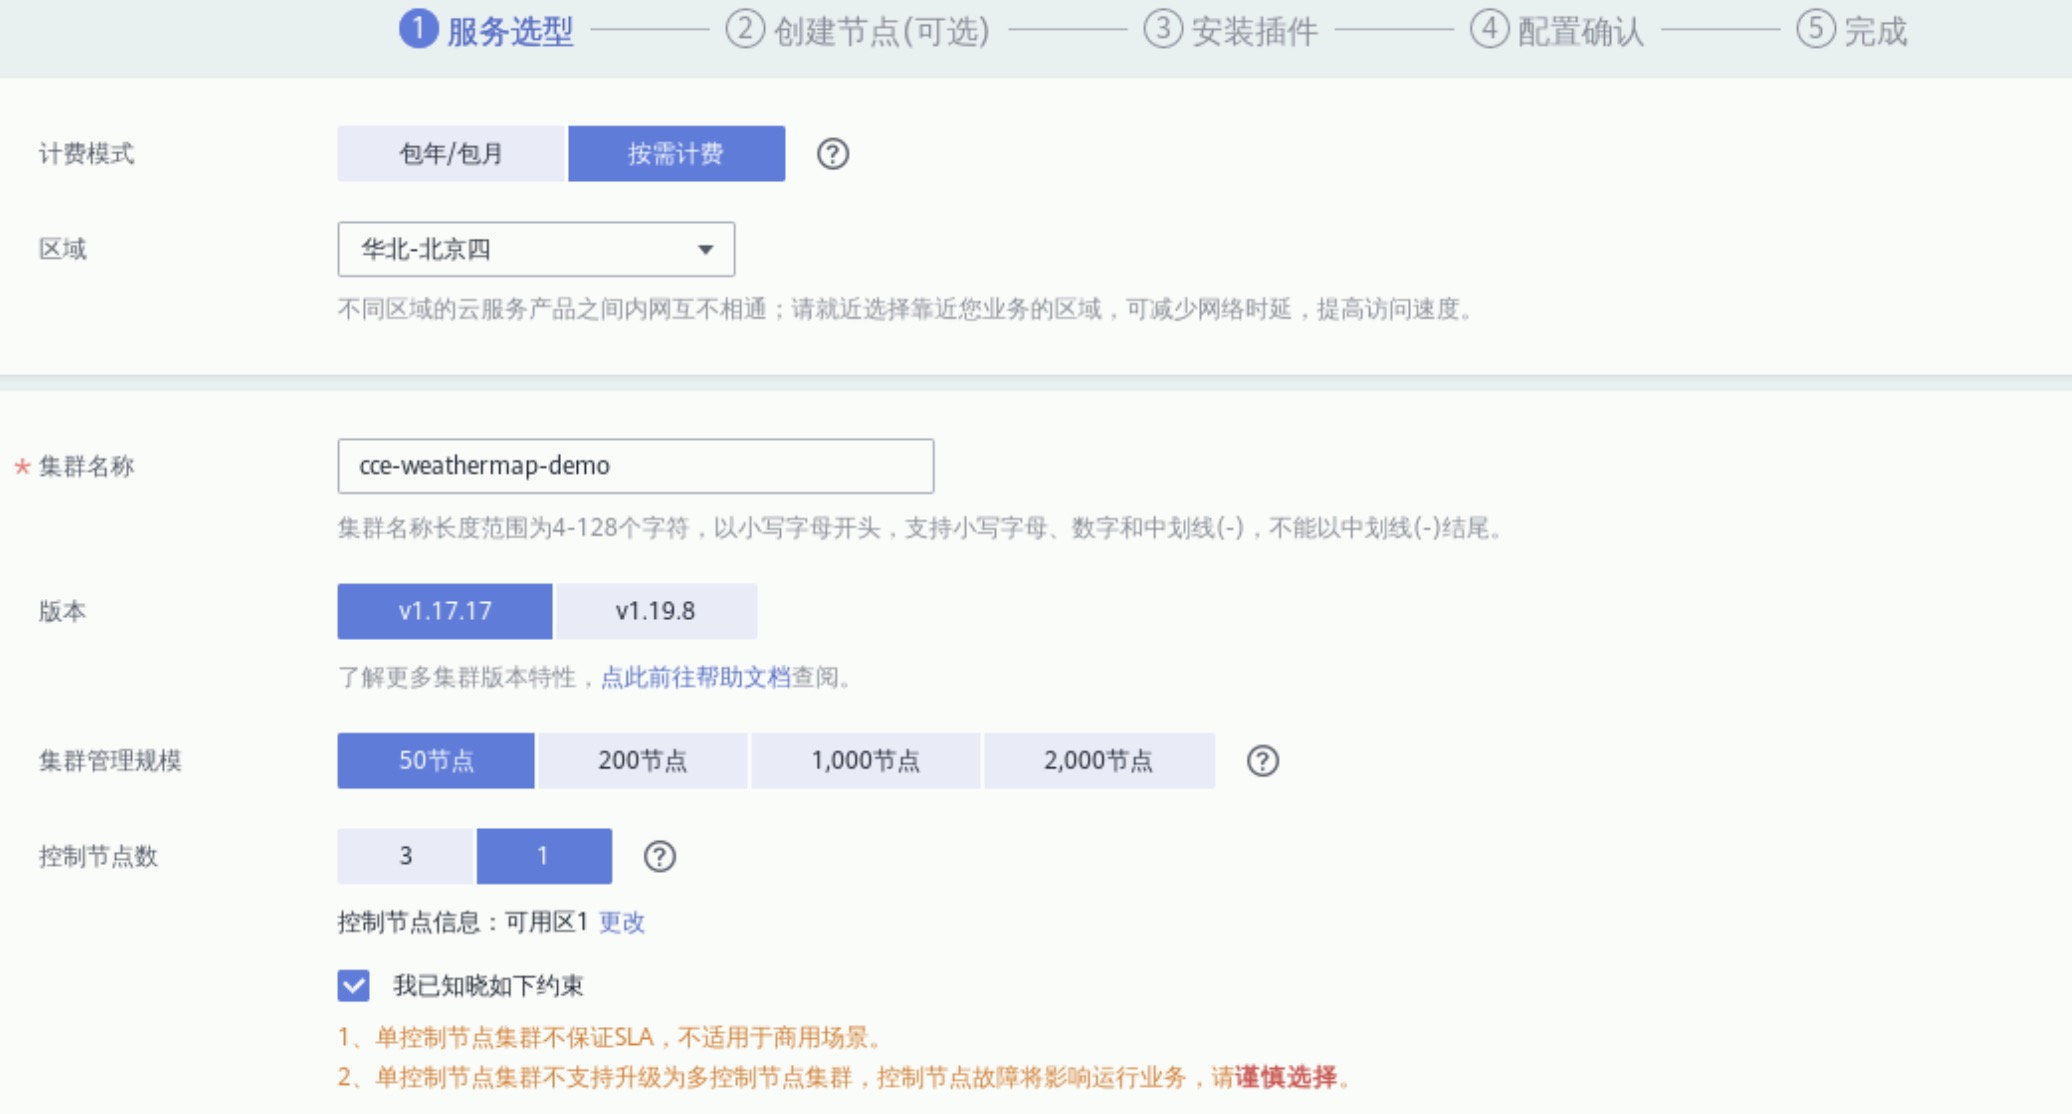Select version v1.19.8
The height and width of the screenshot is (1114, 2072).
(x=656, y=611)
